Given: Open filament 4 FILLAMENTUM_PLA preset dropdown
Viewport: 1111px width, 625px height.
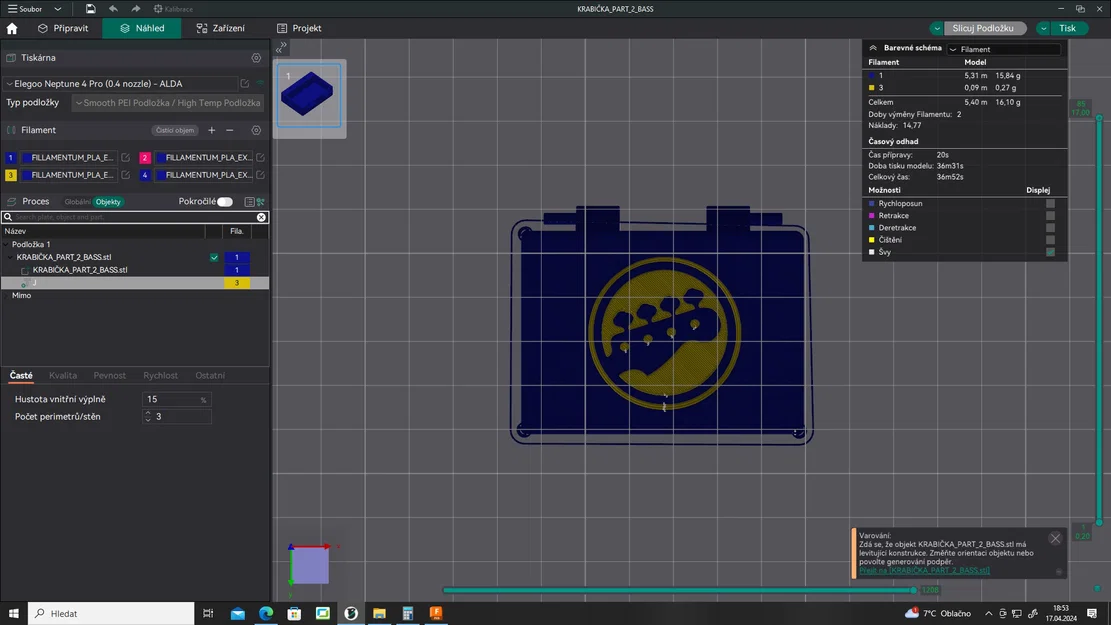Looking at the screenshot, I should tap(203, 175).
